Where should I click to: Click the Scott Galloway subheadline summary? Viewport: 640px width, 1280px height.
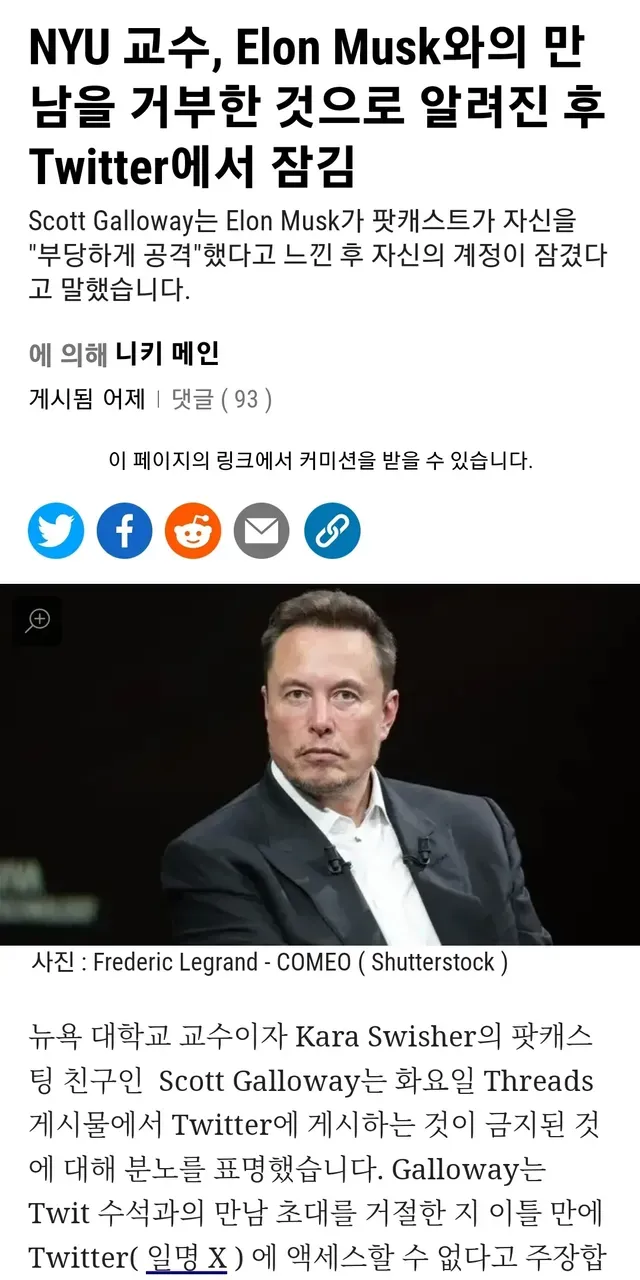[317, 255]
